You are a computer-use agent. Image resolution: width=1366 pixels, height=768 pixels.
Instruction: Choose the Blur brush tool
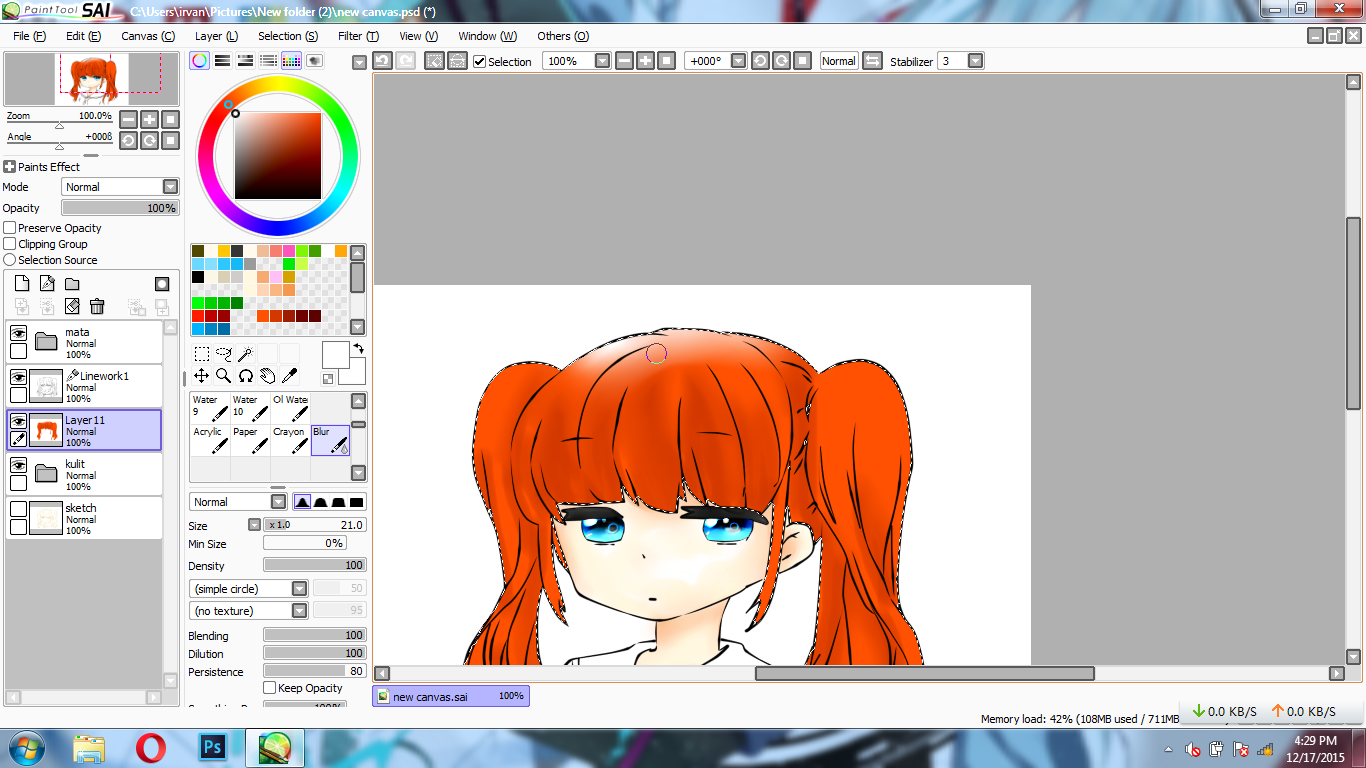tap(330, 441)
